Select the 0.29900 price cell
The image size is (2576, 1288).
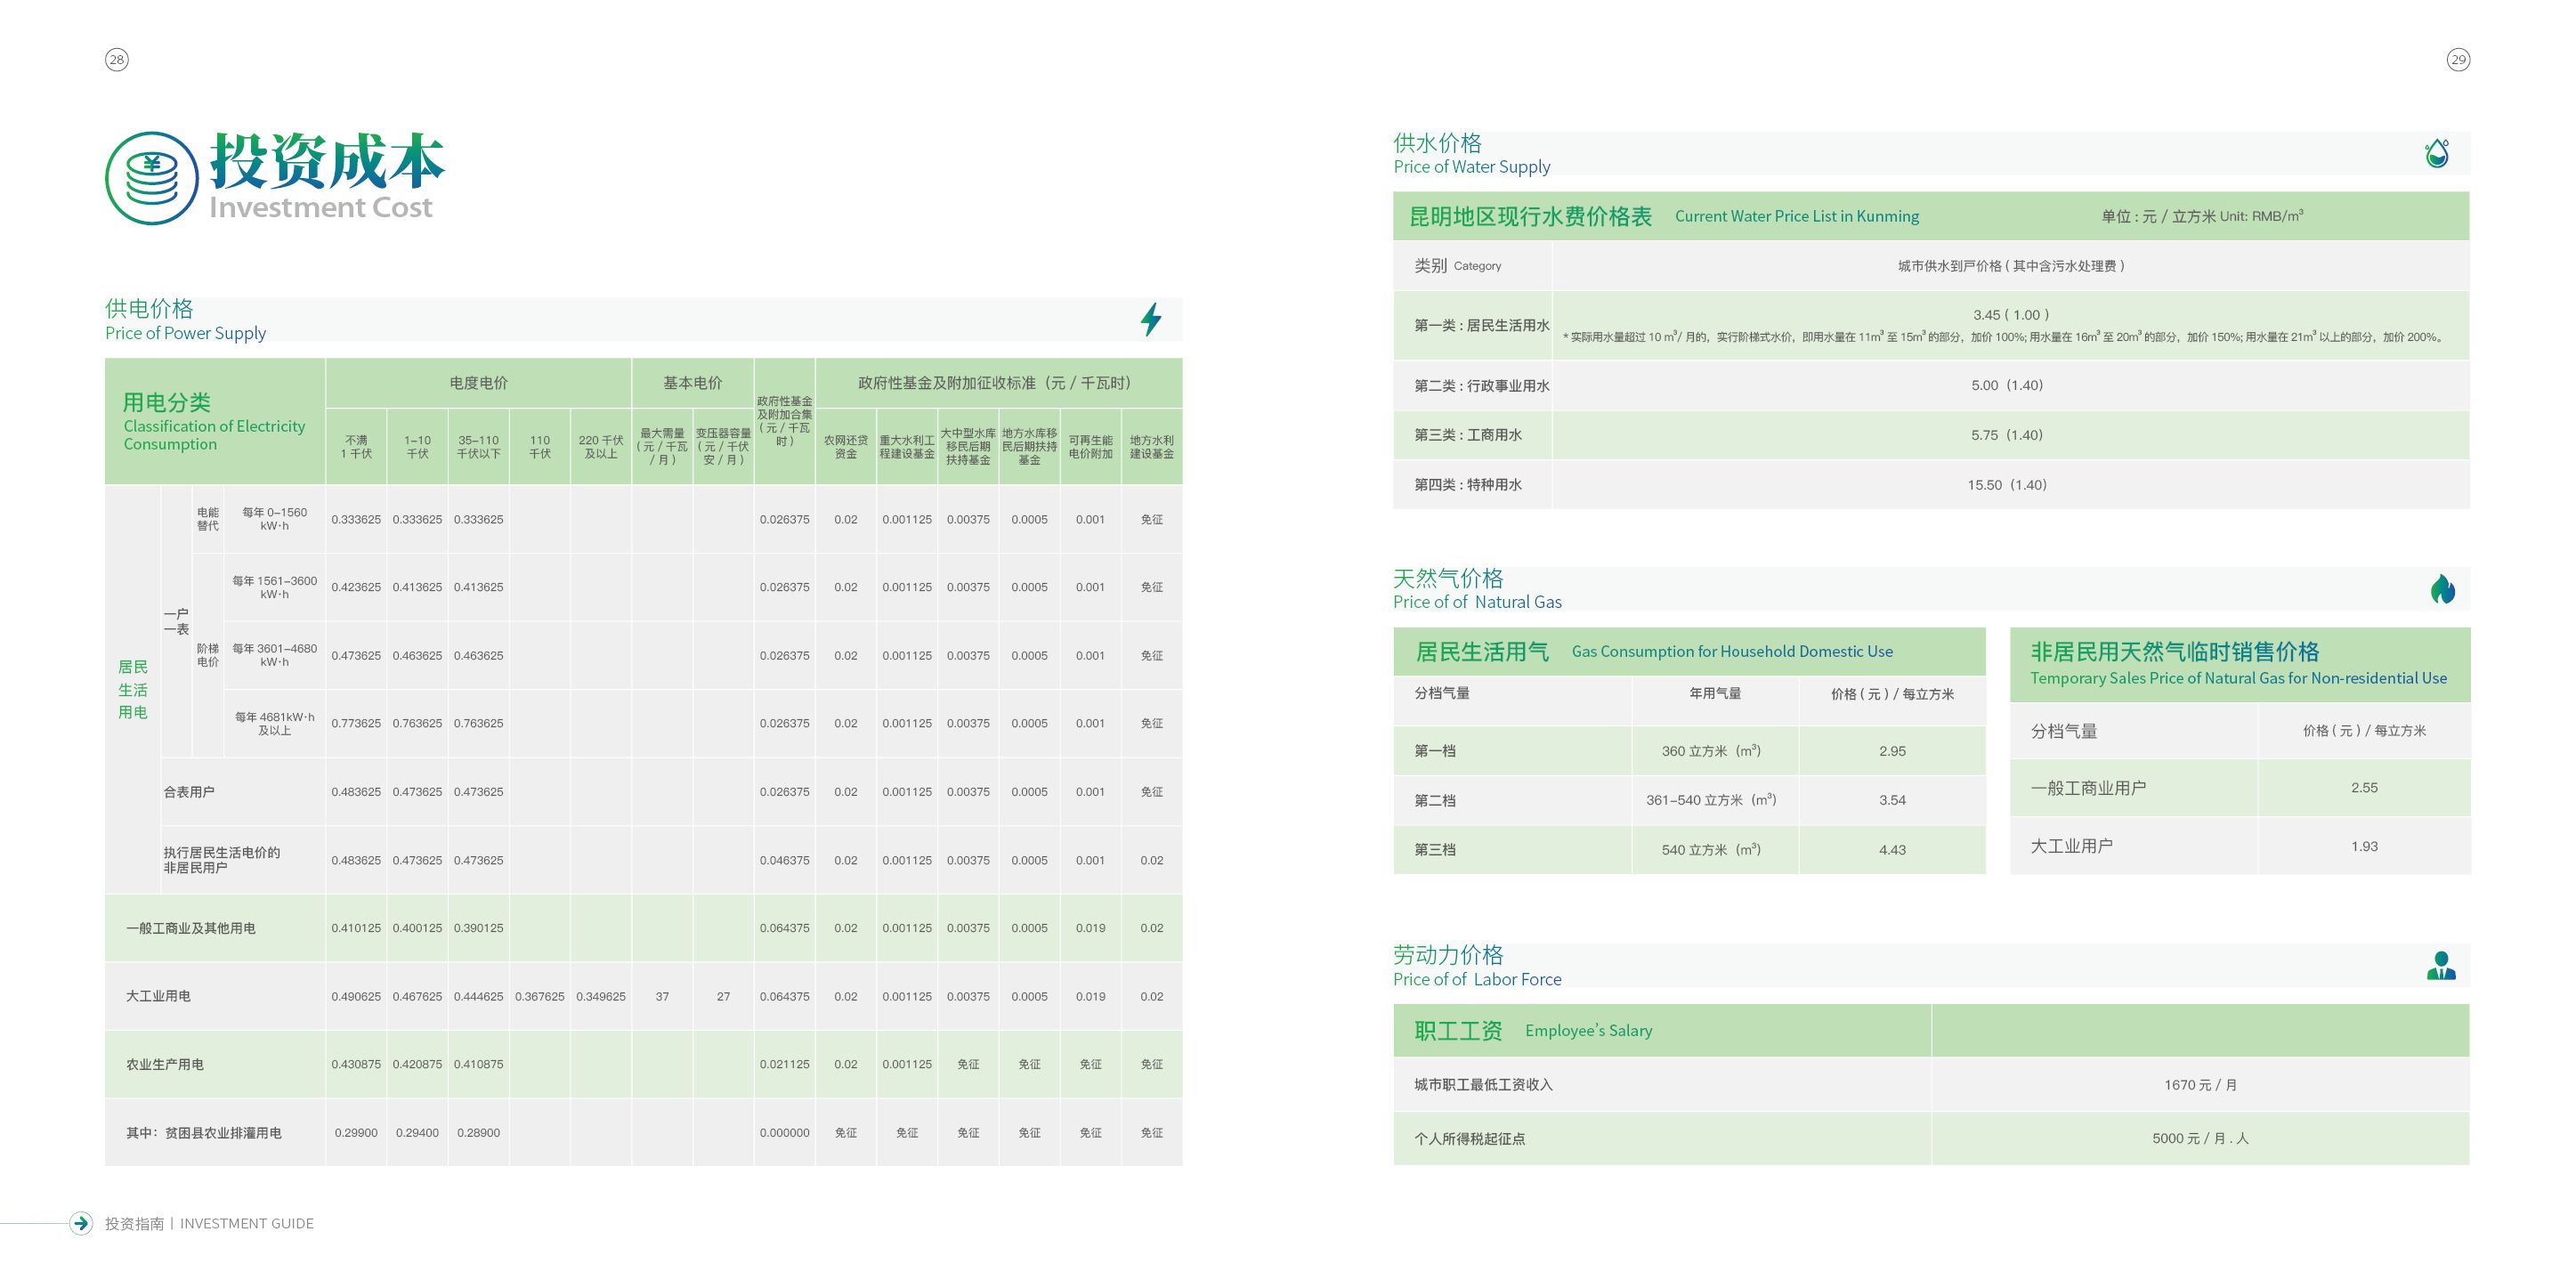(356, 1133)
